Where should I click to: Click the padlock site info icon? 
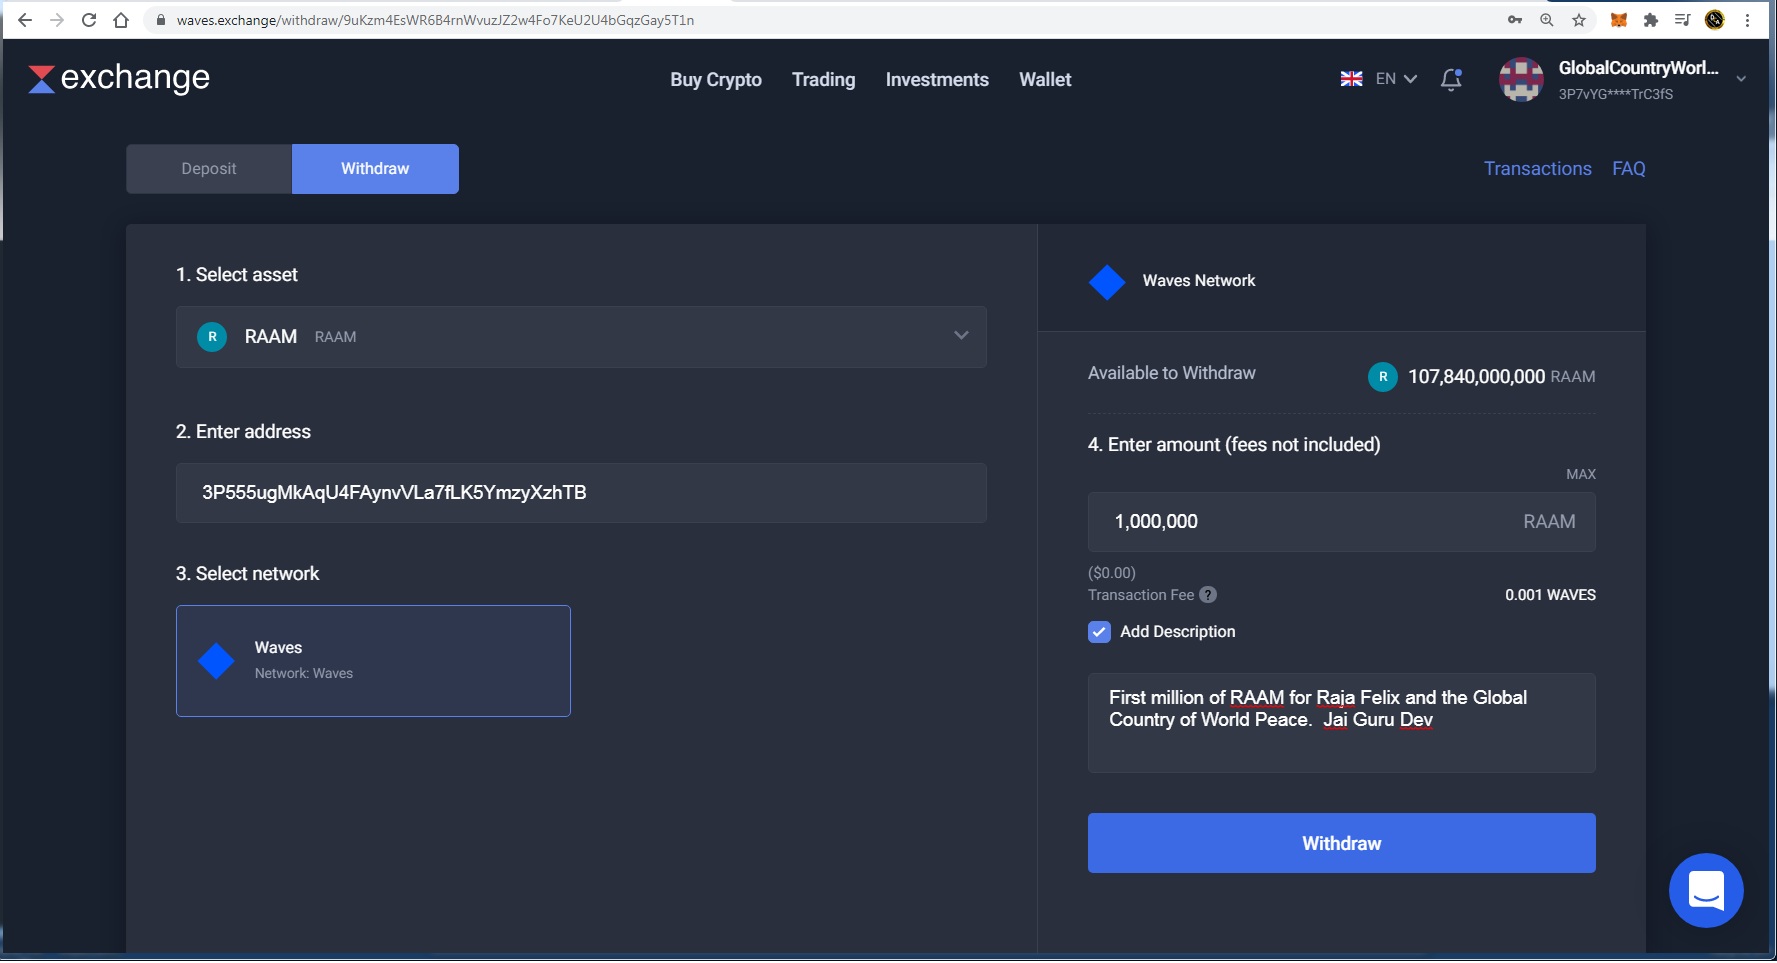point(160,20)
